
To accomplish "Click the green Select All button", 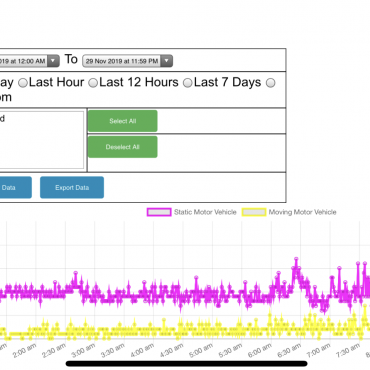I will coord(123,121).
